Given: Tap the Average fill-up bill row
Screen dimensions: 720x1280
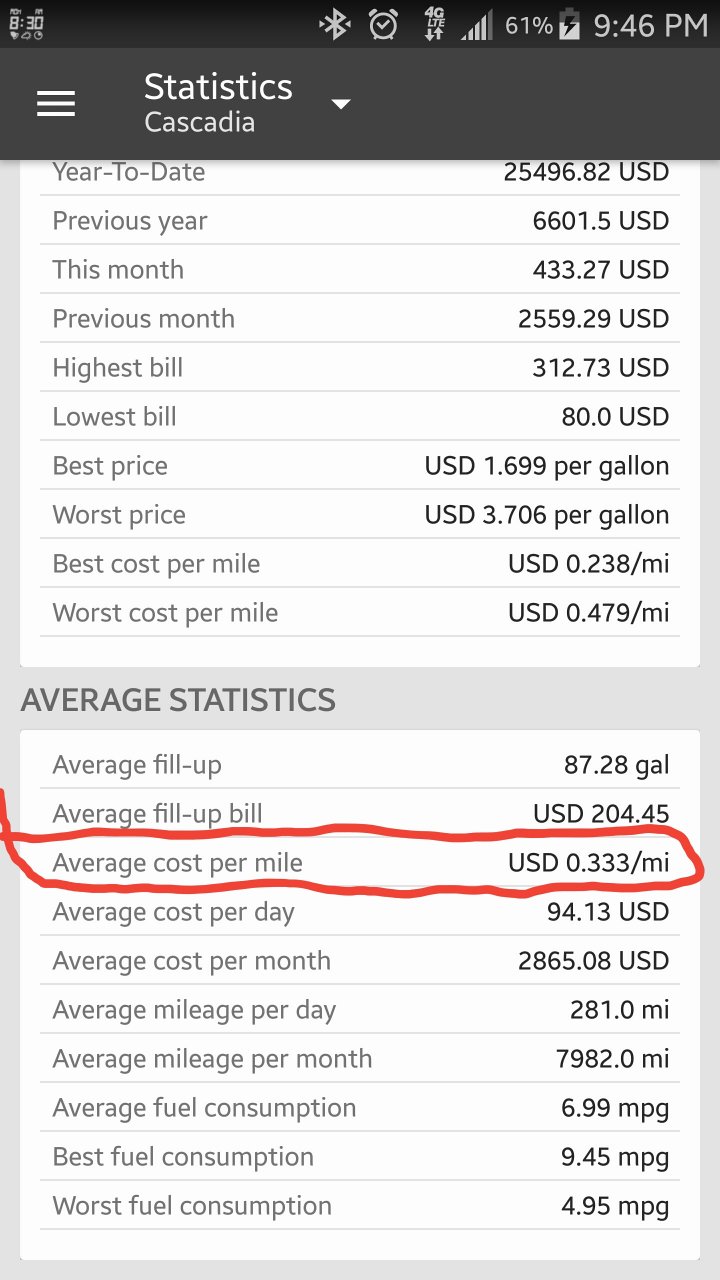Looking at the screenshot, I should [360, 814].
